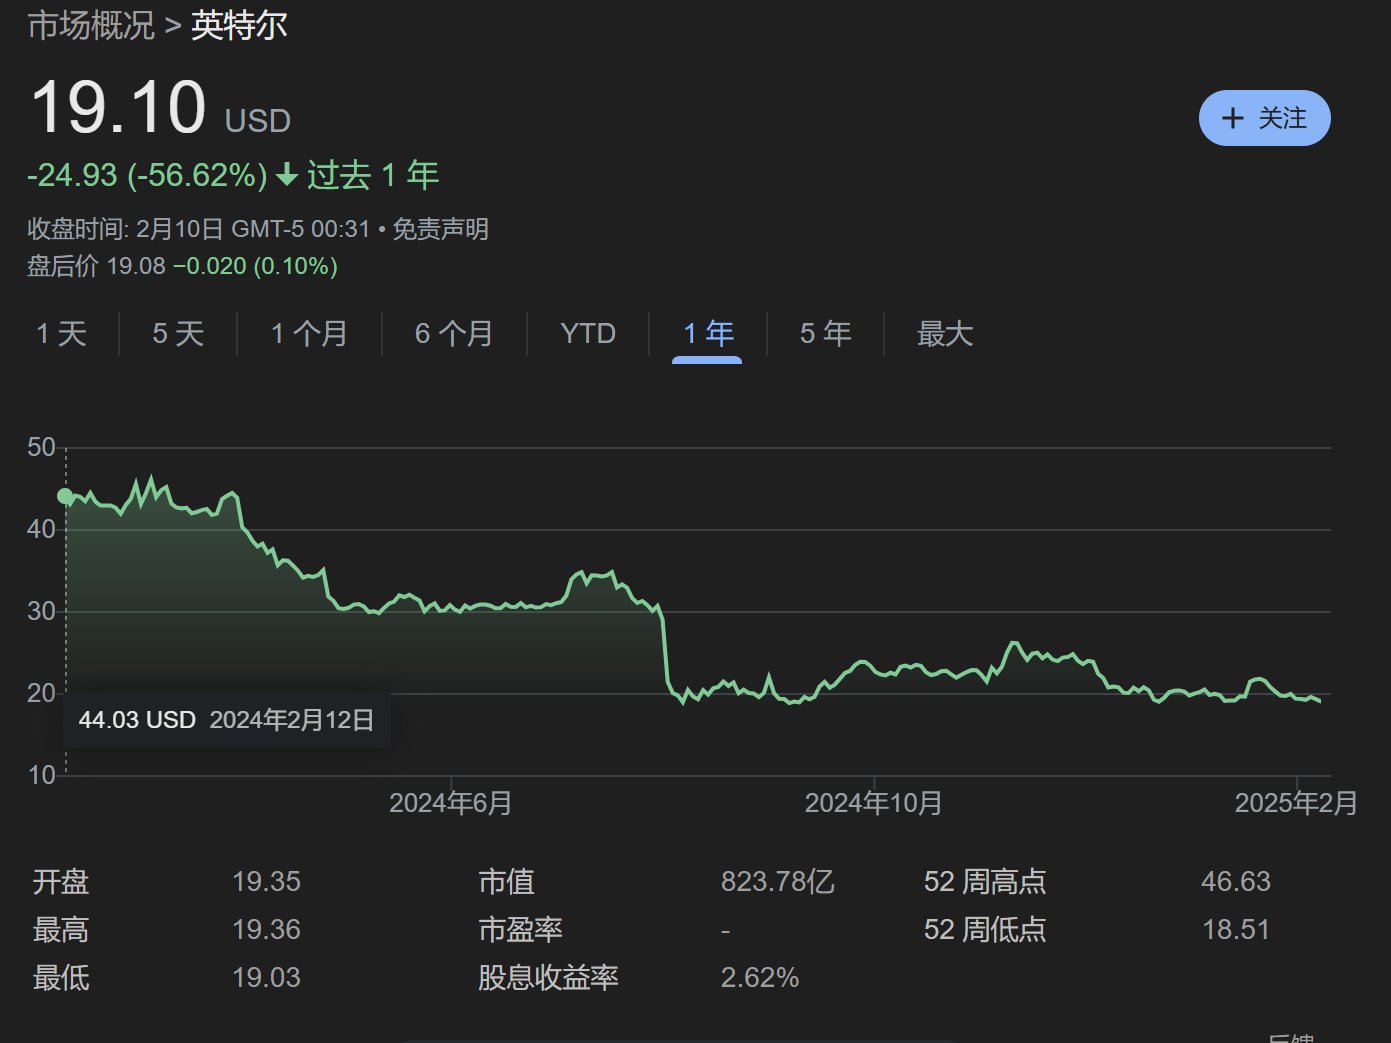This screenshot has width=1391, height=1043.
Task: Click the 市盈率 label
Action: point(520,930)
